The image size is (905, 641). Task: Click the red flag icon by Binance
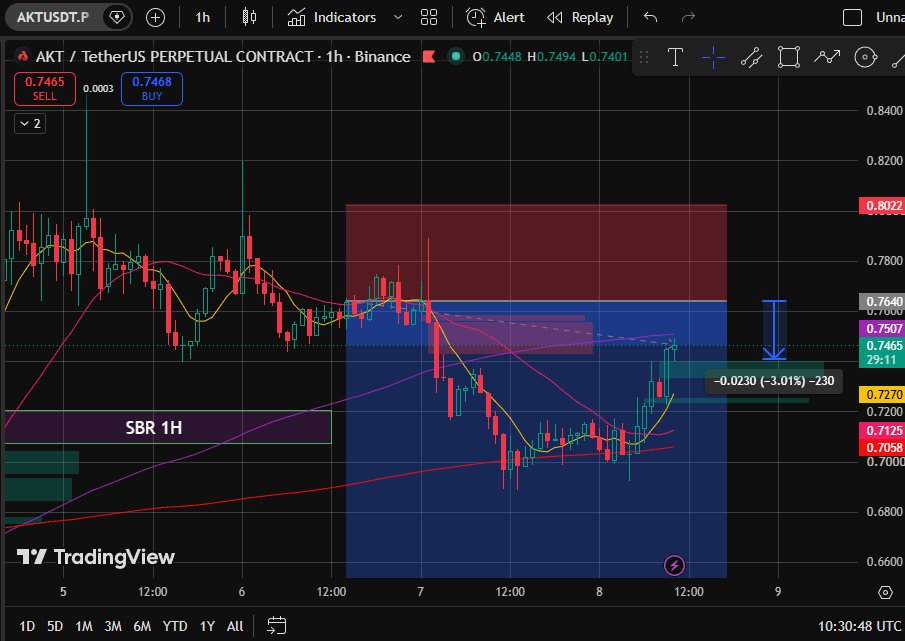(429, 57)
